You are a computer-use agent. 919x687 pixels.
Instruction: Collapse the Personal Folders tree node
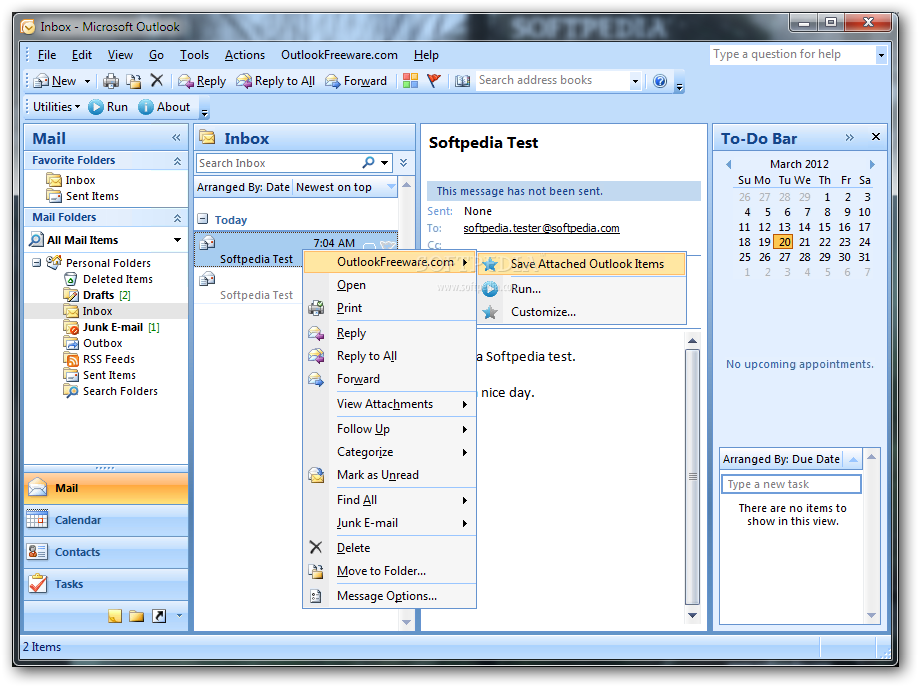point(36,263)
